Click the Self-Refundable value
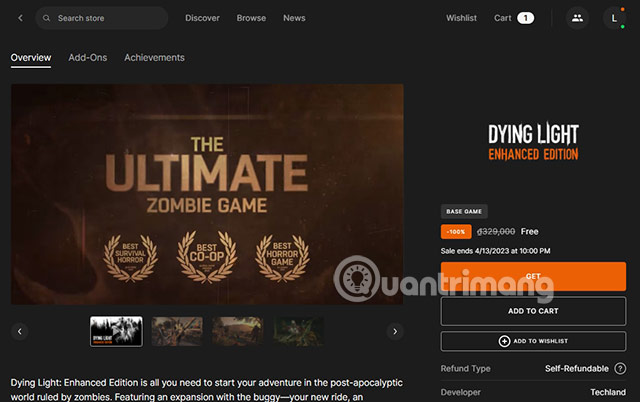The height and width of the screenshot is (402, 640). (577, 369)
